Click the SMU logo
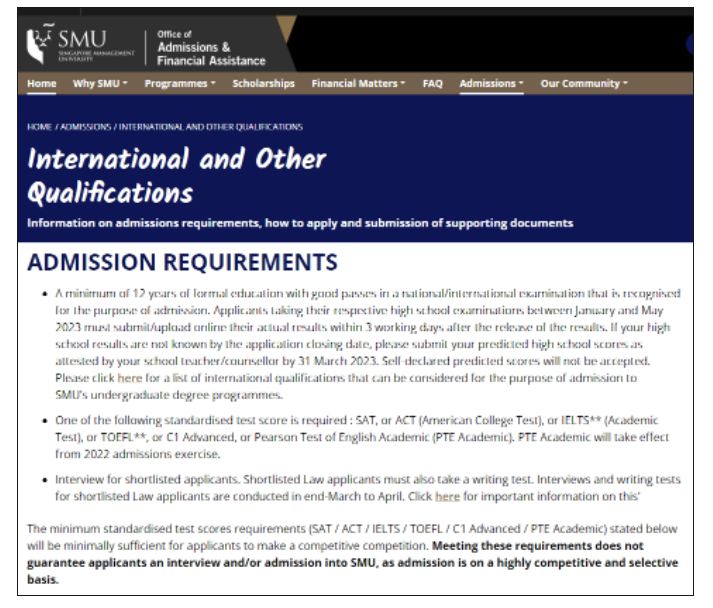 click(x=80, y=44)
